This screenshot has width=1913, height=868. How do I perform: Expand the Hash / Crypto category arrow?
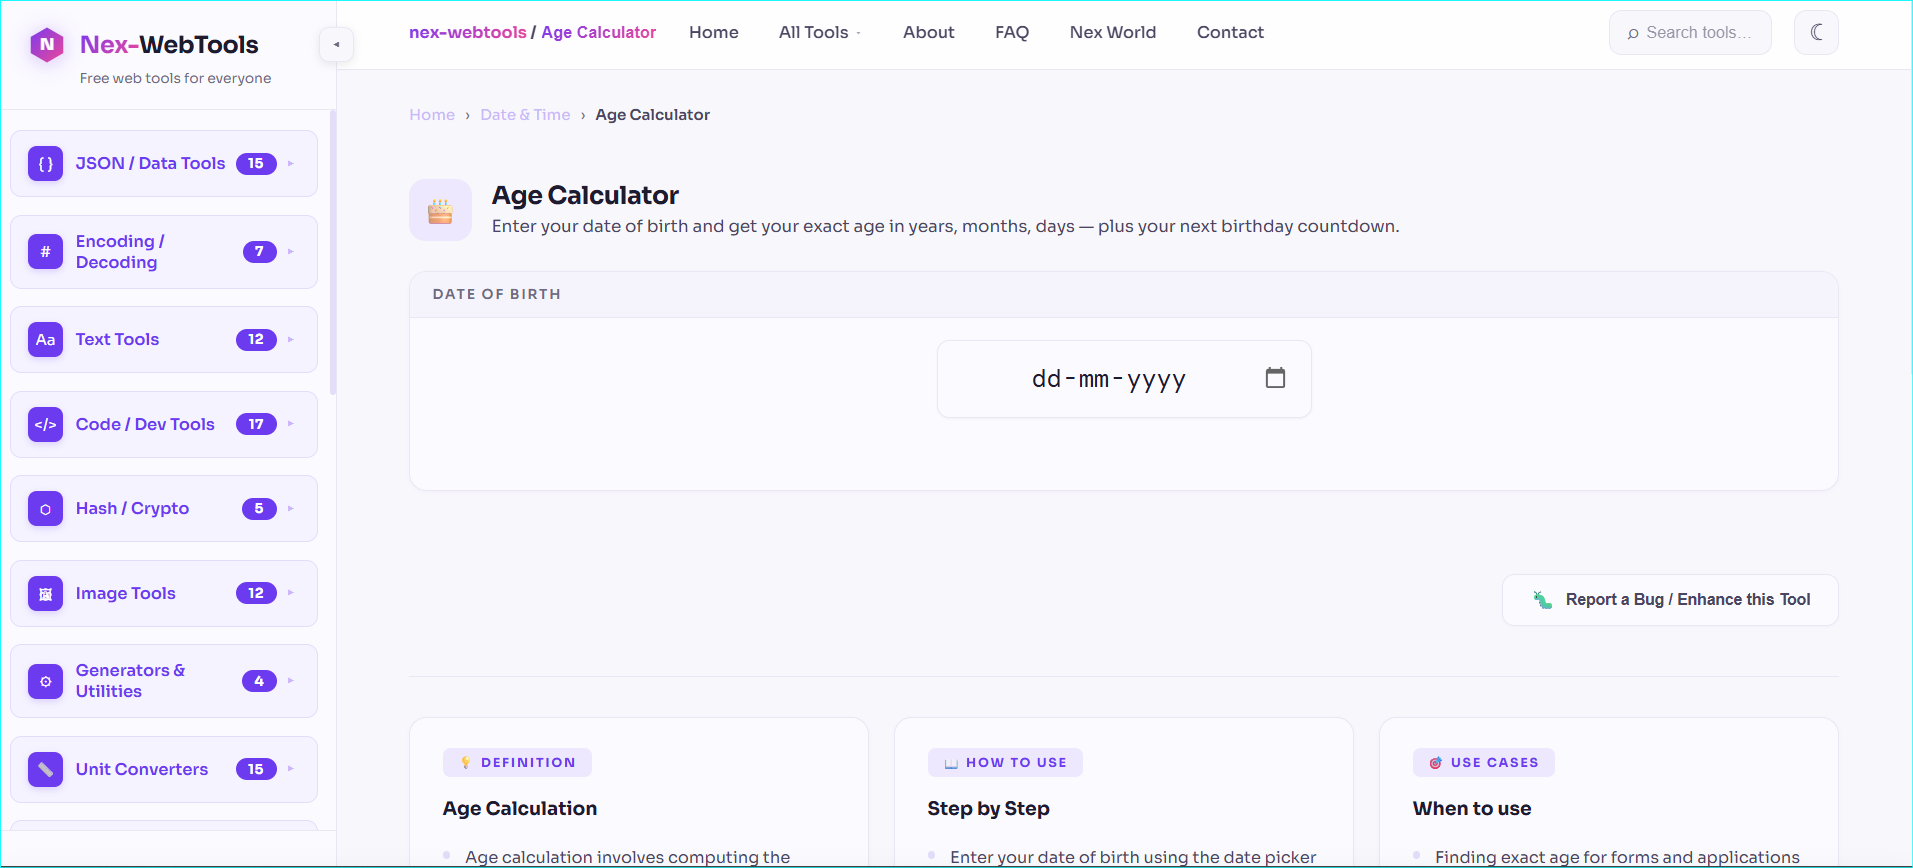pos(291,509)
